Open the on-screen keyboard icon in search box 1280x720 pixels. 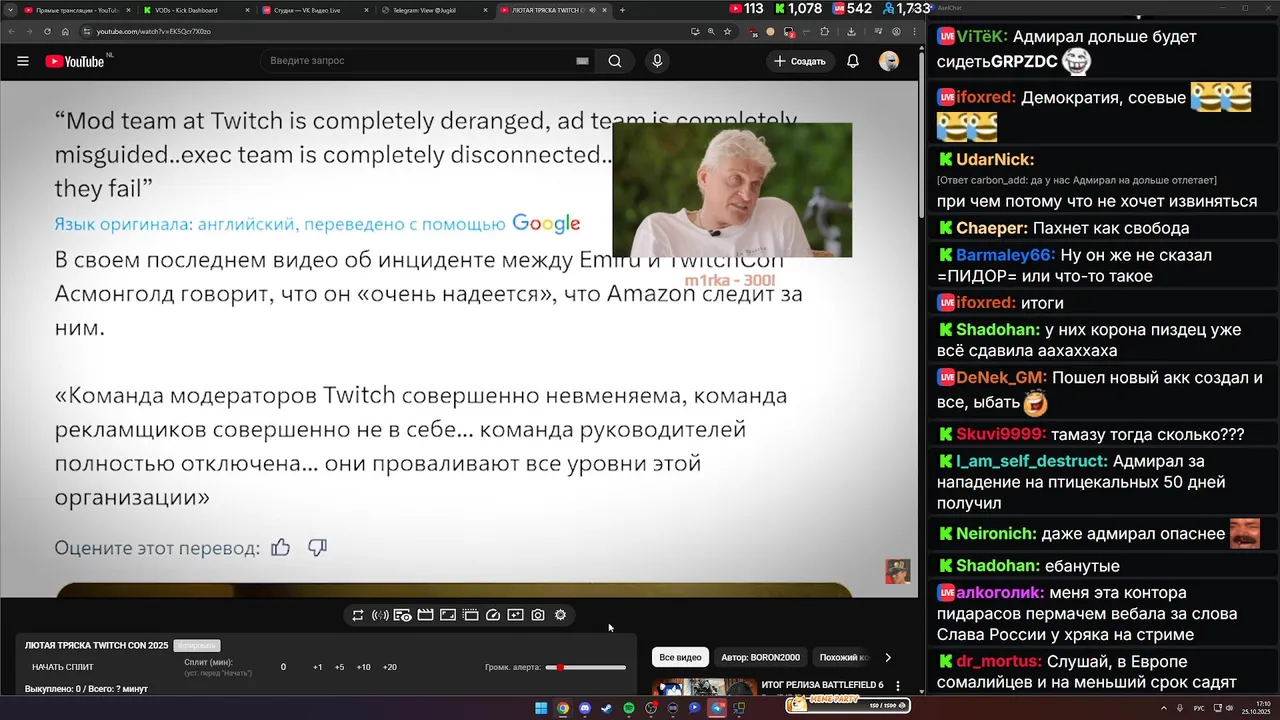582,61
